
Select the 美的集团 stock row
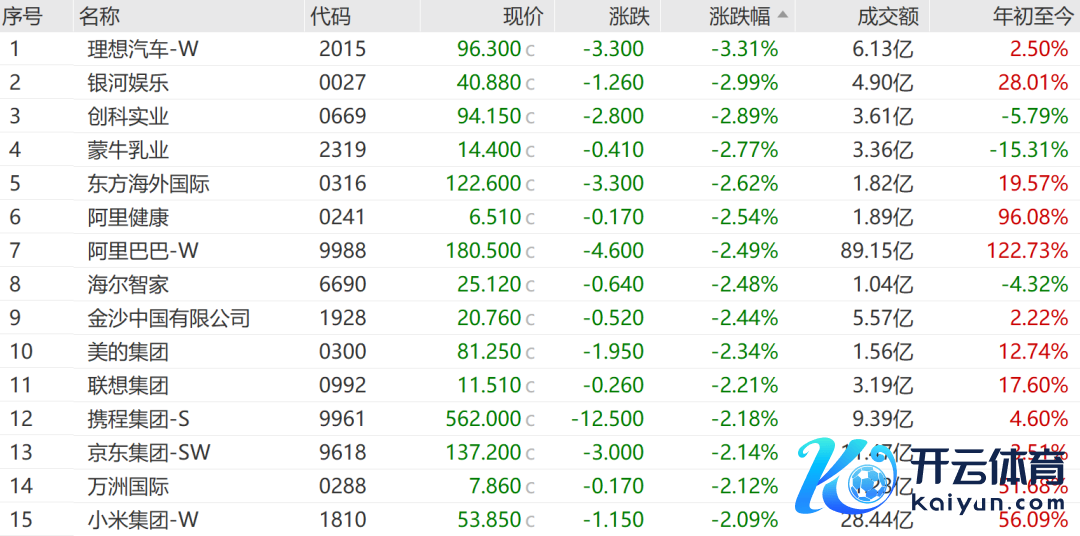(128, 352)
